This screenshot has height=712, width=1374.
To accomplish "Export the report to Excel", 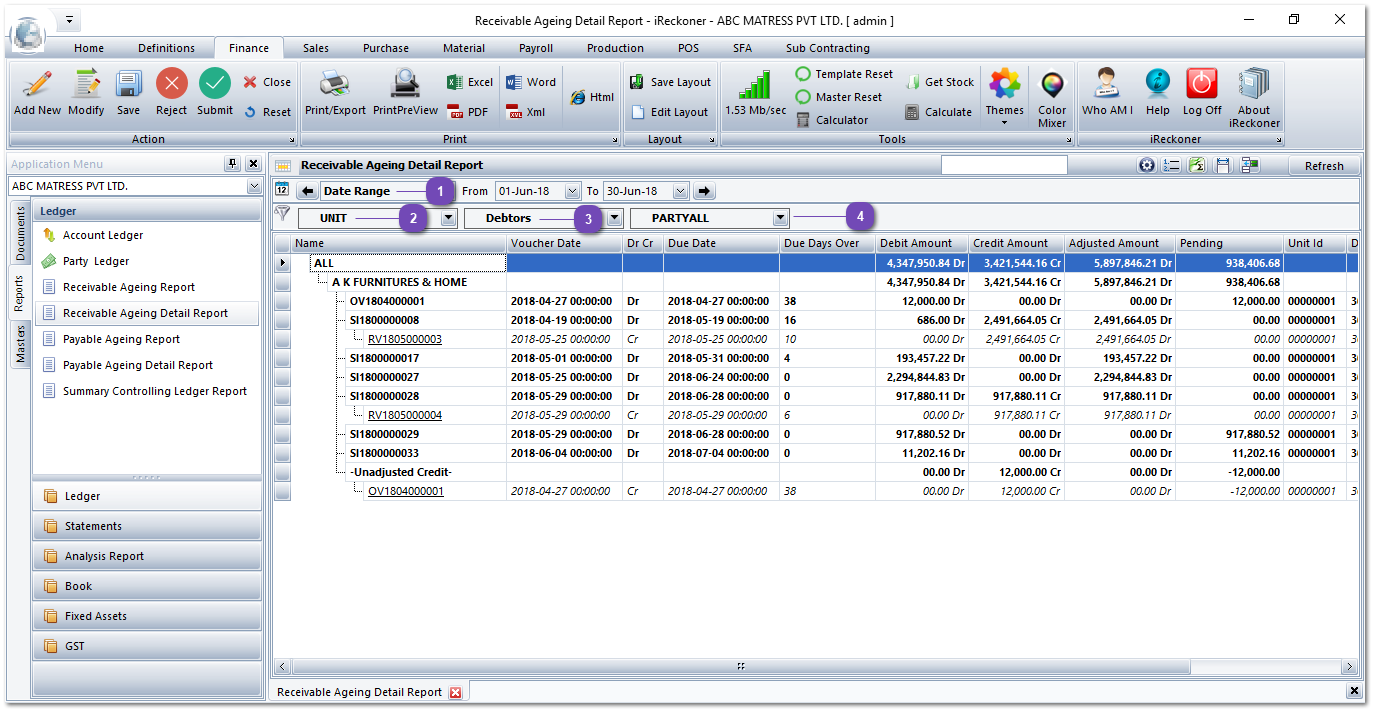I will point(468,82).
